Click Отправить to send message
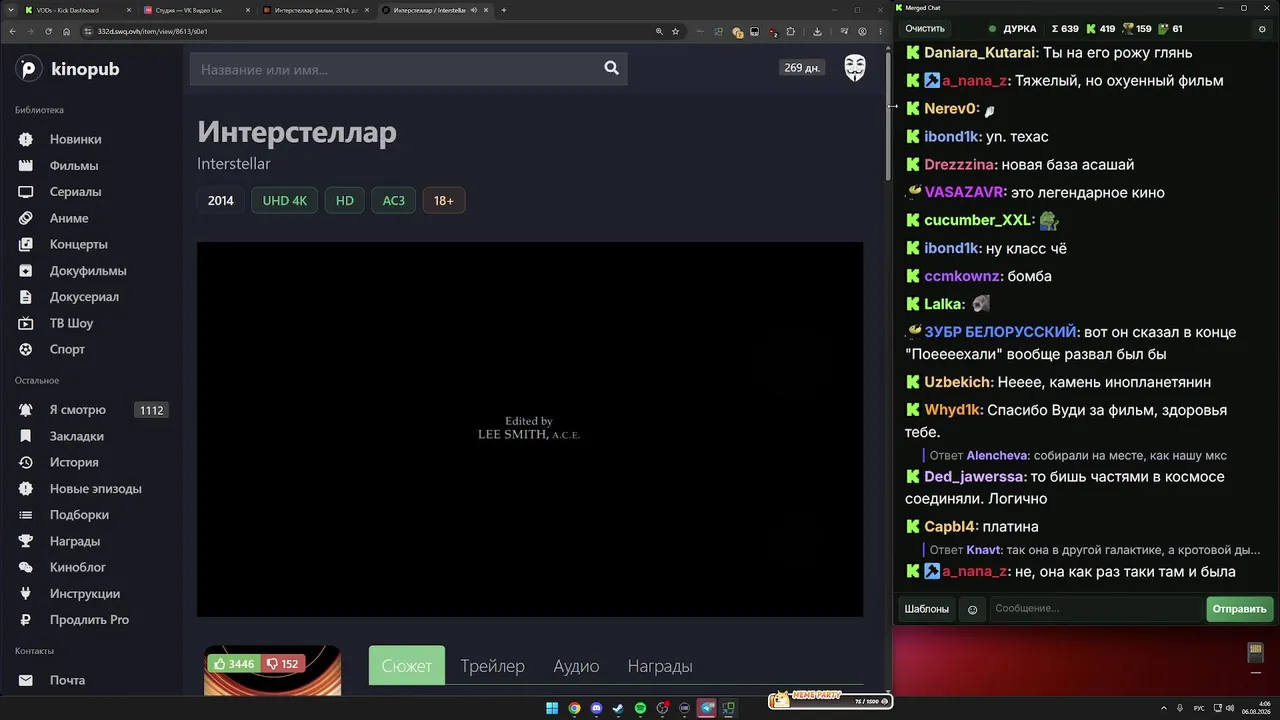This screenshot has height=720, width=1280. [x=1240, y=609]
